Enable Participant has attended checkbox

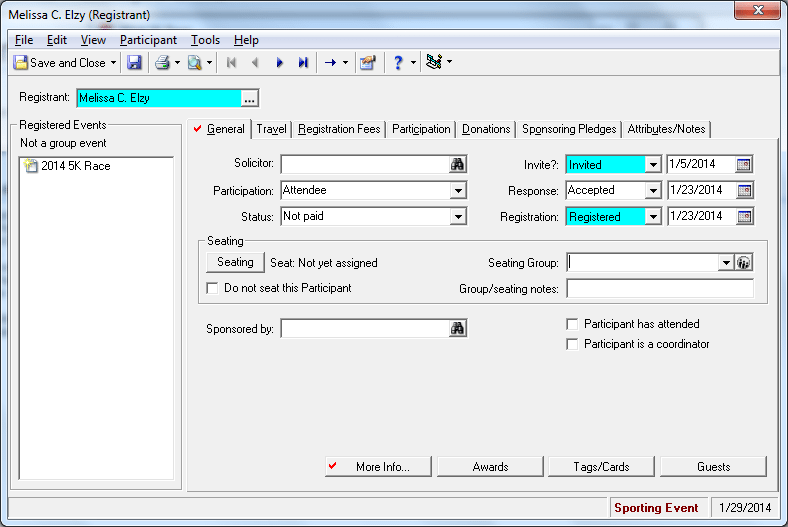click(572, 325)
